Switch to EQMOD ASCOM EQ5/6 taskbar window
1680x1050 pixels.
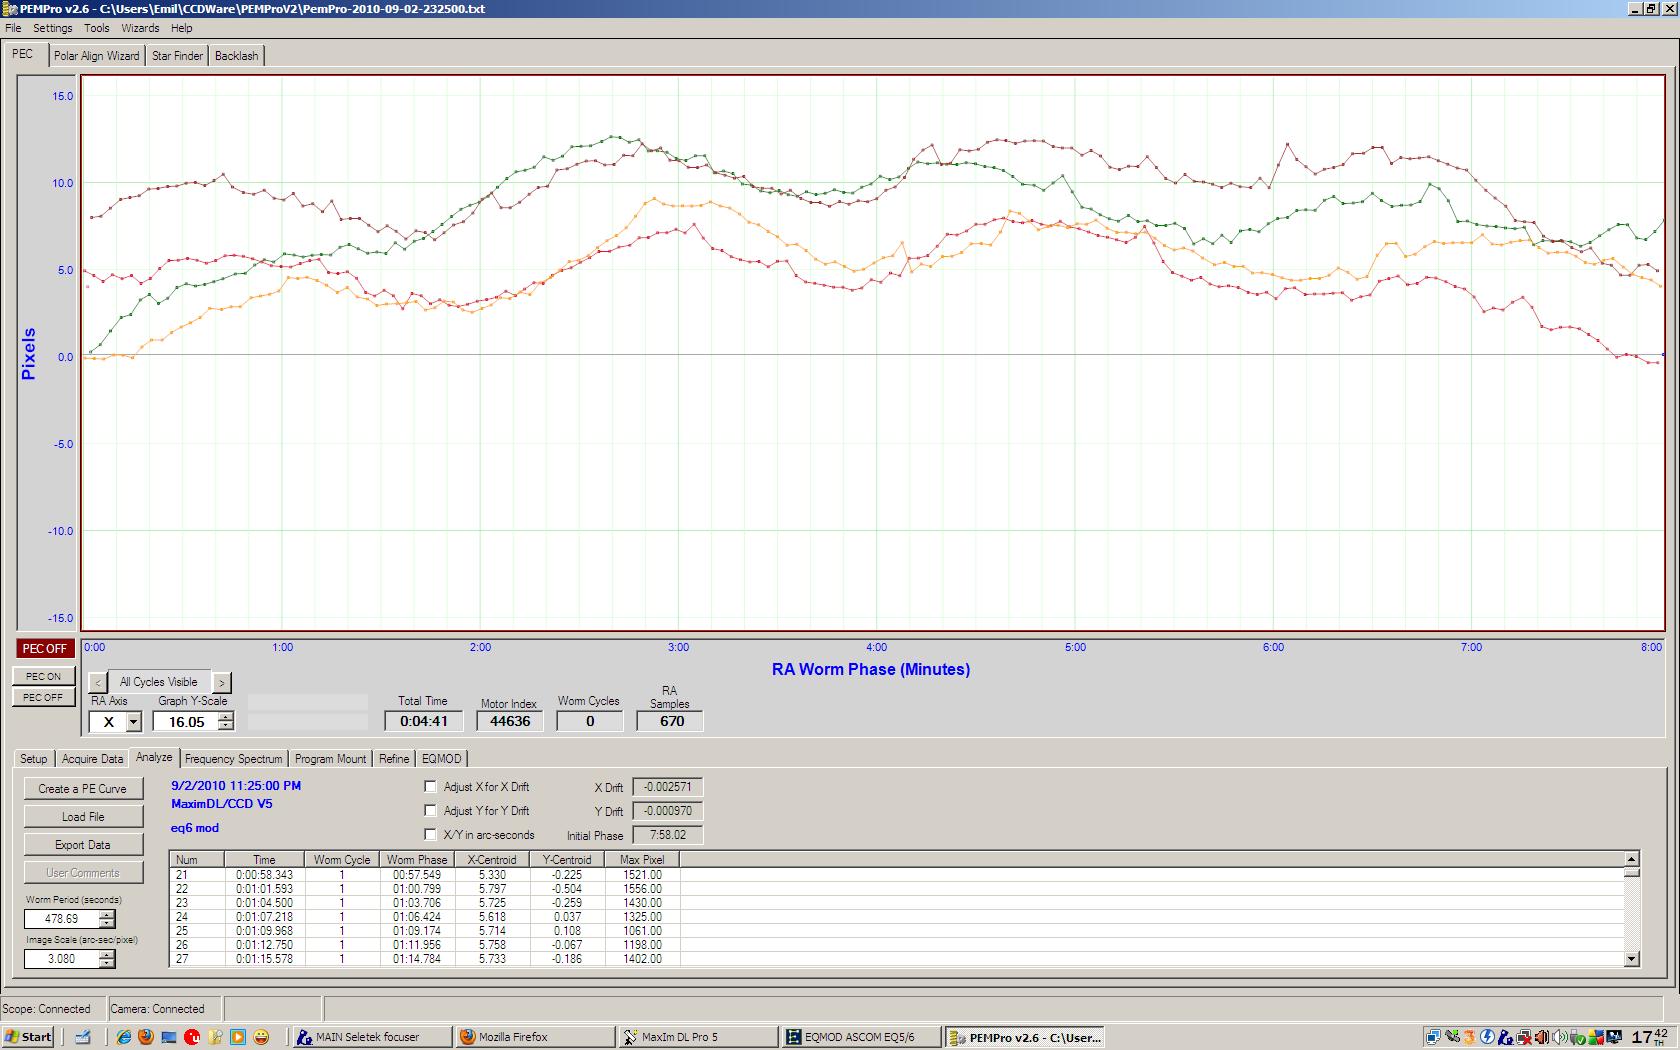point(862,1037)
